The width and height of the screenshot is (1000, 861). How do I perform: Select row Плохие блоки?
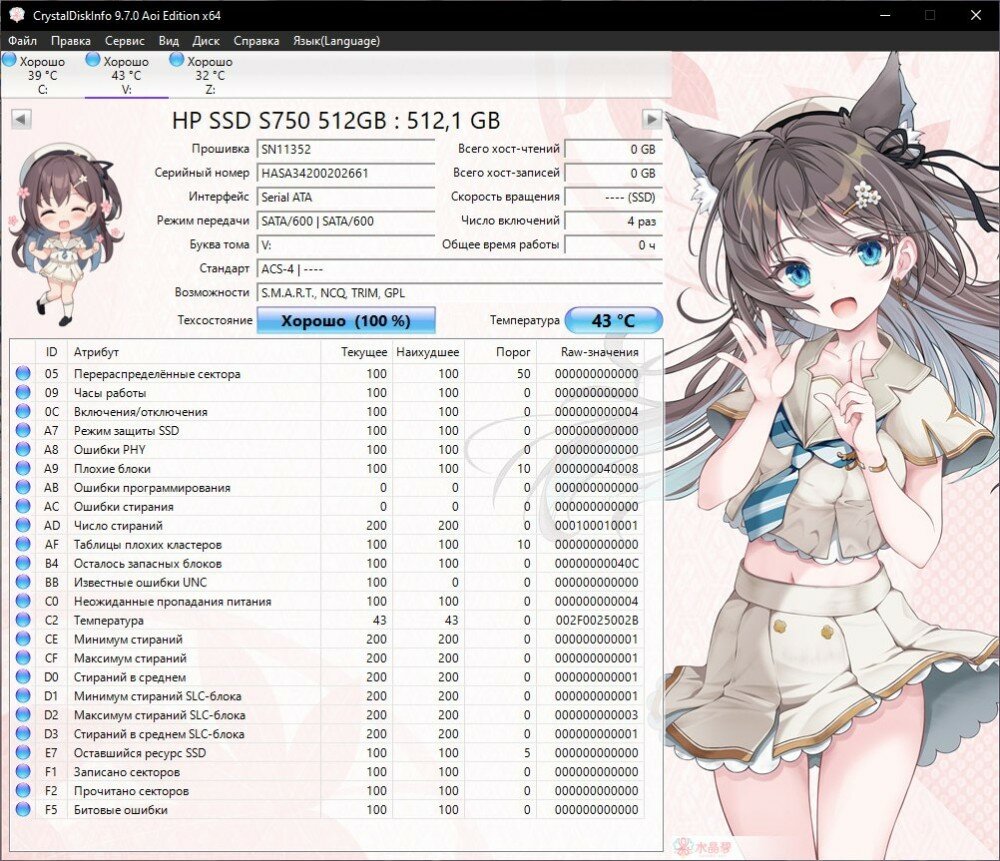point(327,468)
